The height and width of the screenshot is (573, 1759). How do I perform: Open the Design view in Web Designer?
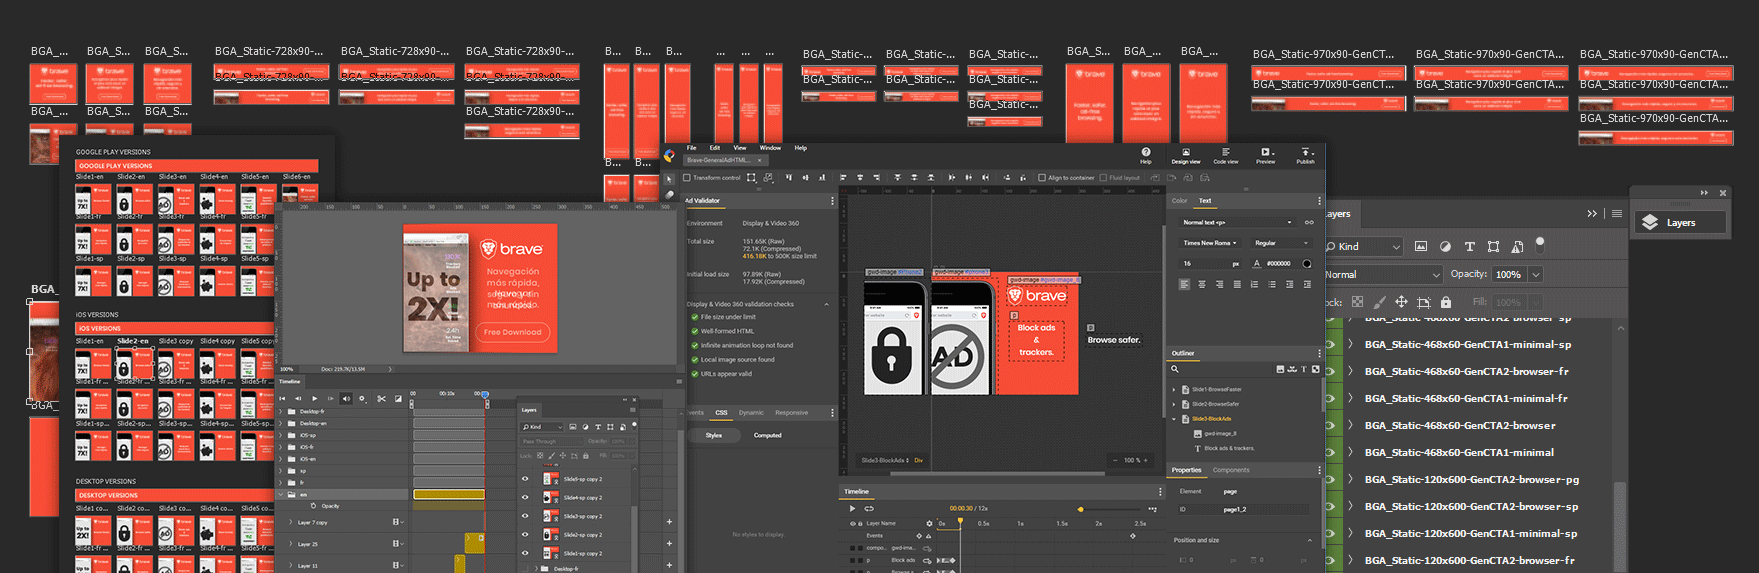pos(1185,156)
